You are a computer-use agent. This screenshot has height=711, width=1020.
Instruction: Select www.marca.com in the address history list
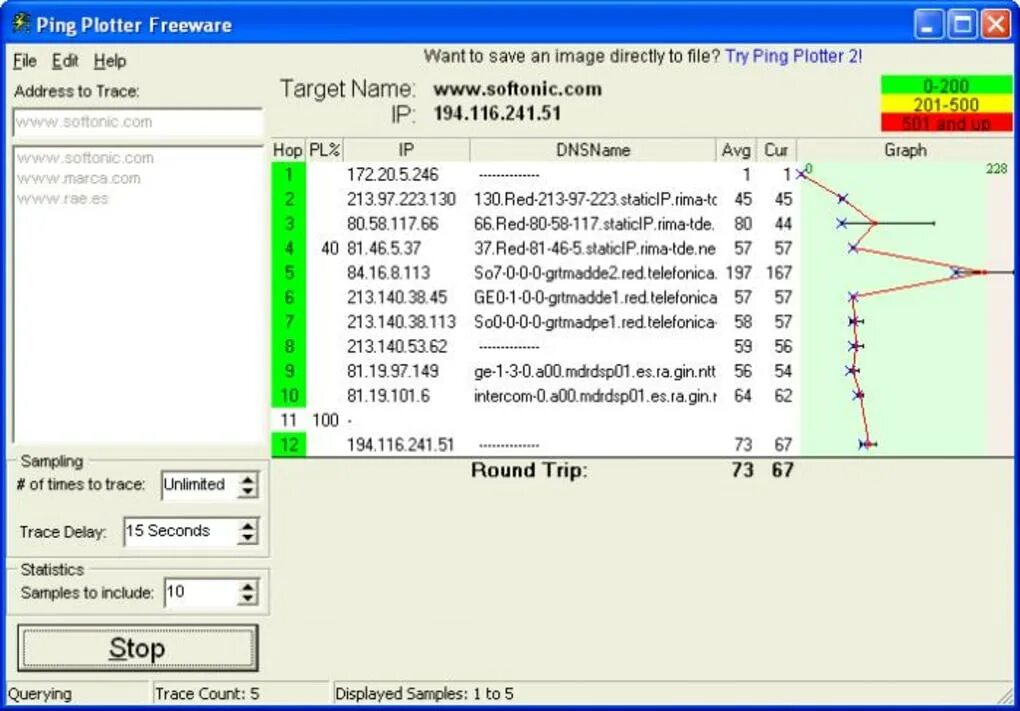pyautogui.click(x=79, y=178)
